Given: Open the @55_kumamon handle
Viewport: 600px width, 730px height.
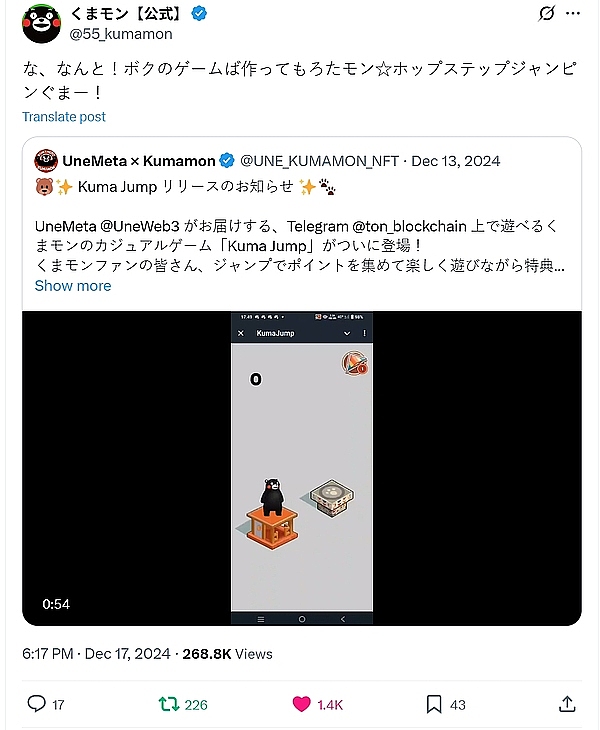Looking at the screenshot, I should (121, 34).
